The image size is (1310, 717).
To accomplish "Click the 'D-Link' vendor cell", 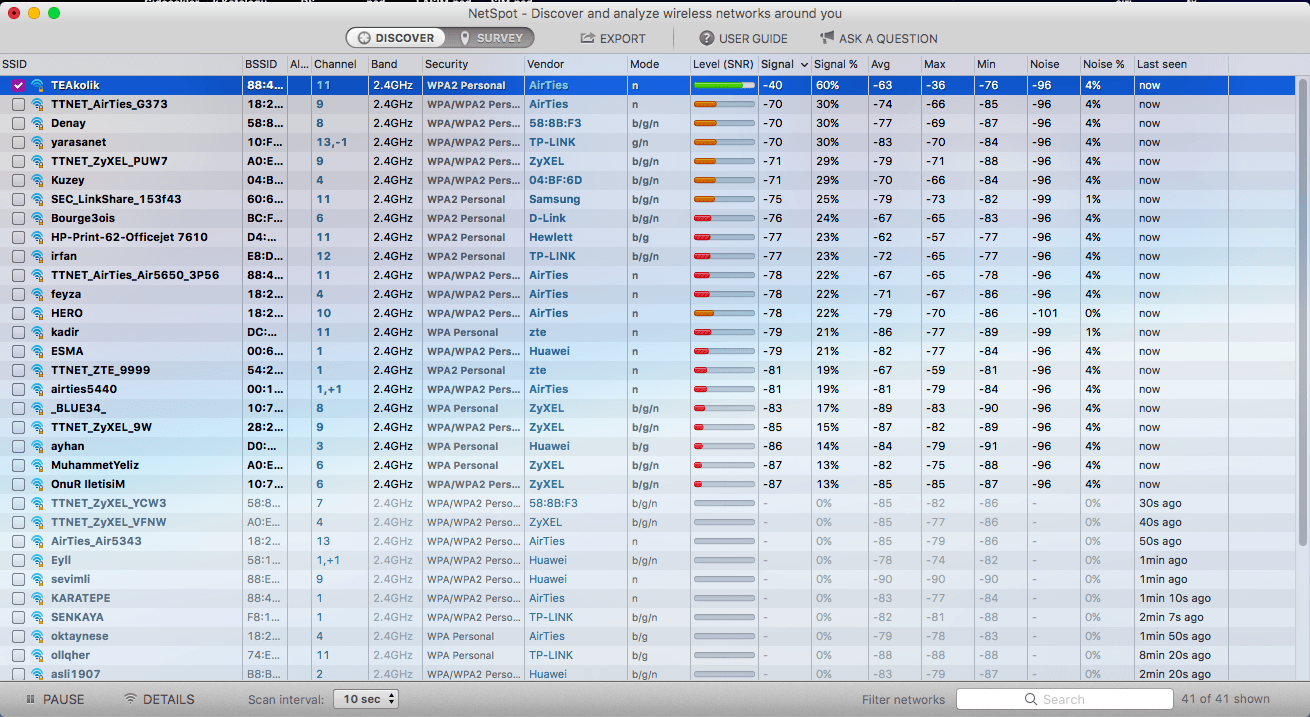I will (547, 218).
